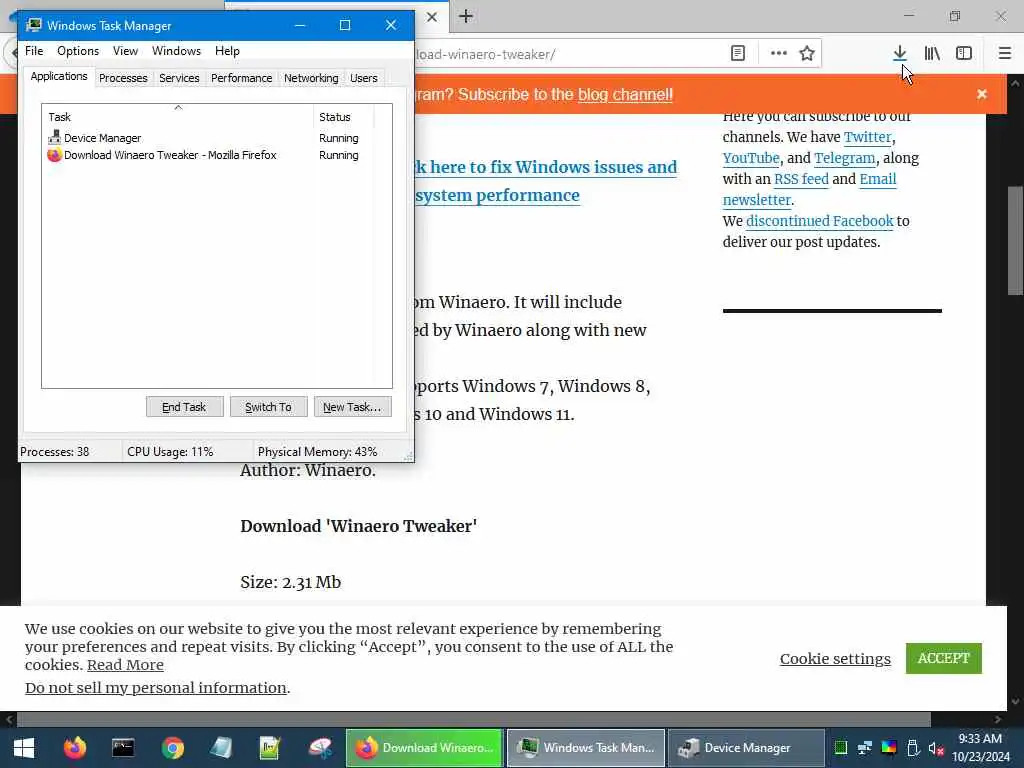Open the network tray icon
The image size is (1024, 768).
865,748
